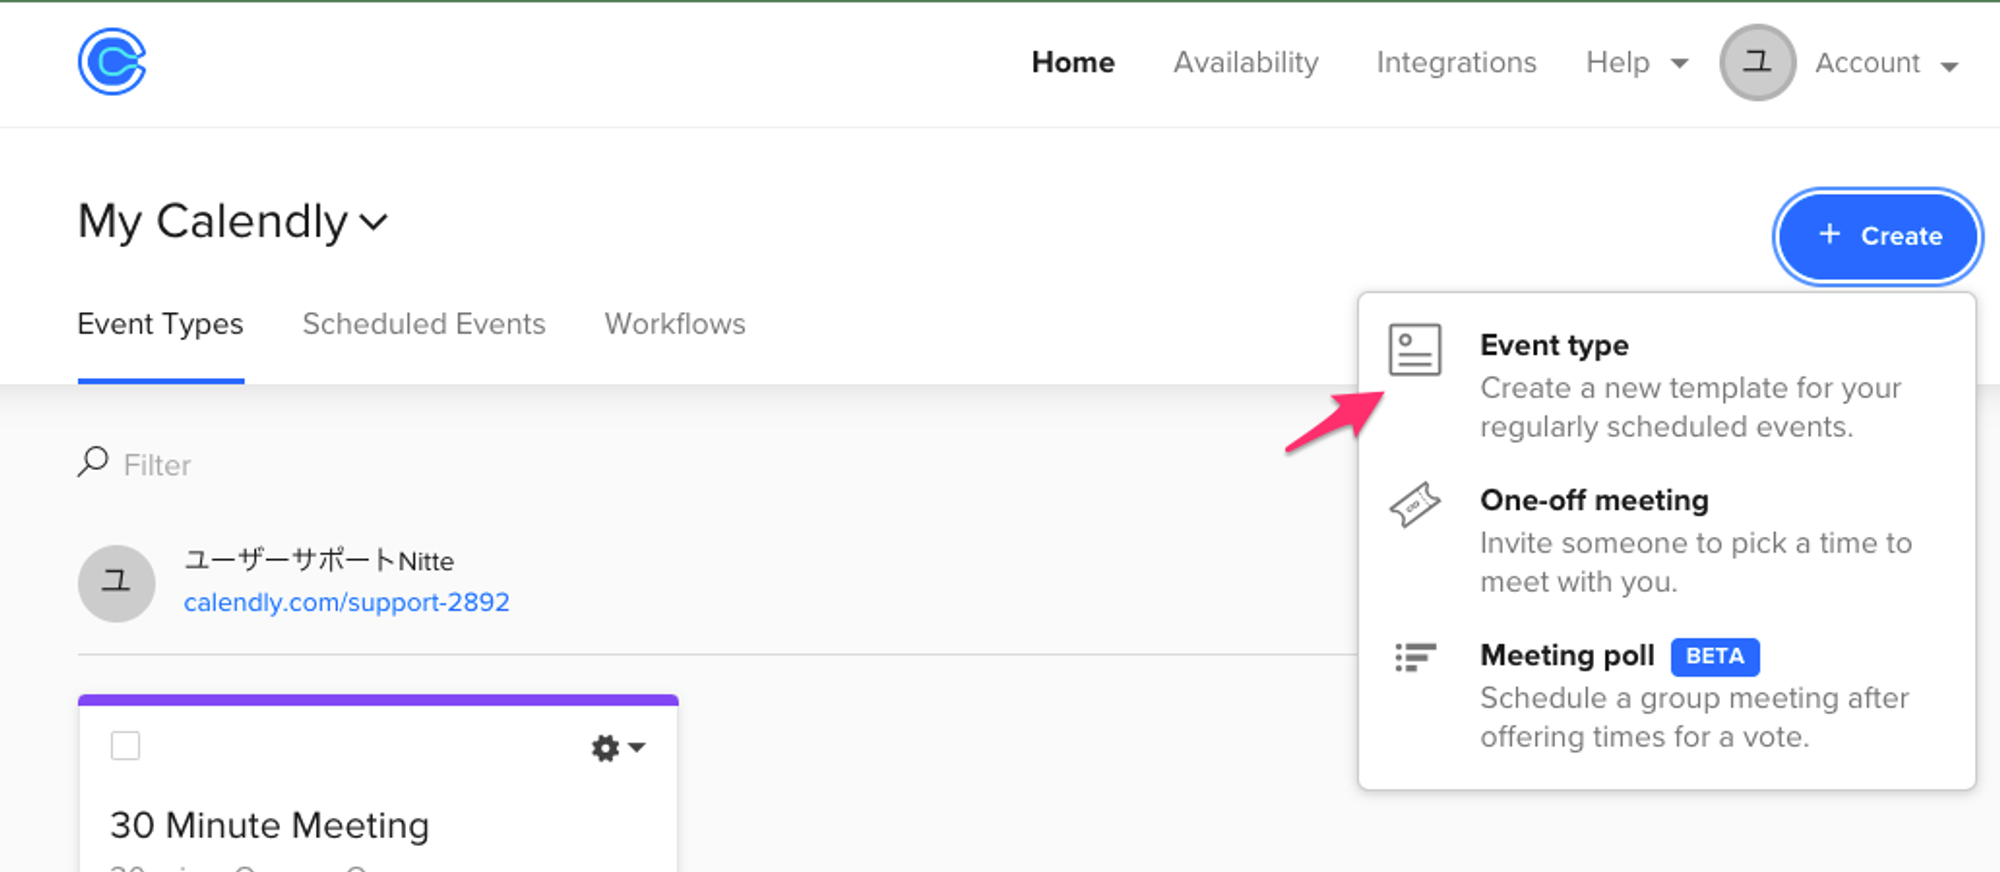The image size is (2000, 872).
Task: Click the Event type template icon
Action: point(1414,349)
